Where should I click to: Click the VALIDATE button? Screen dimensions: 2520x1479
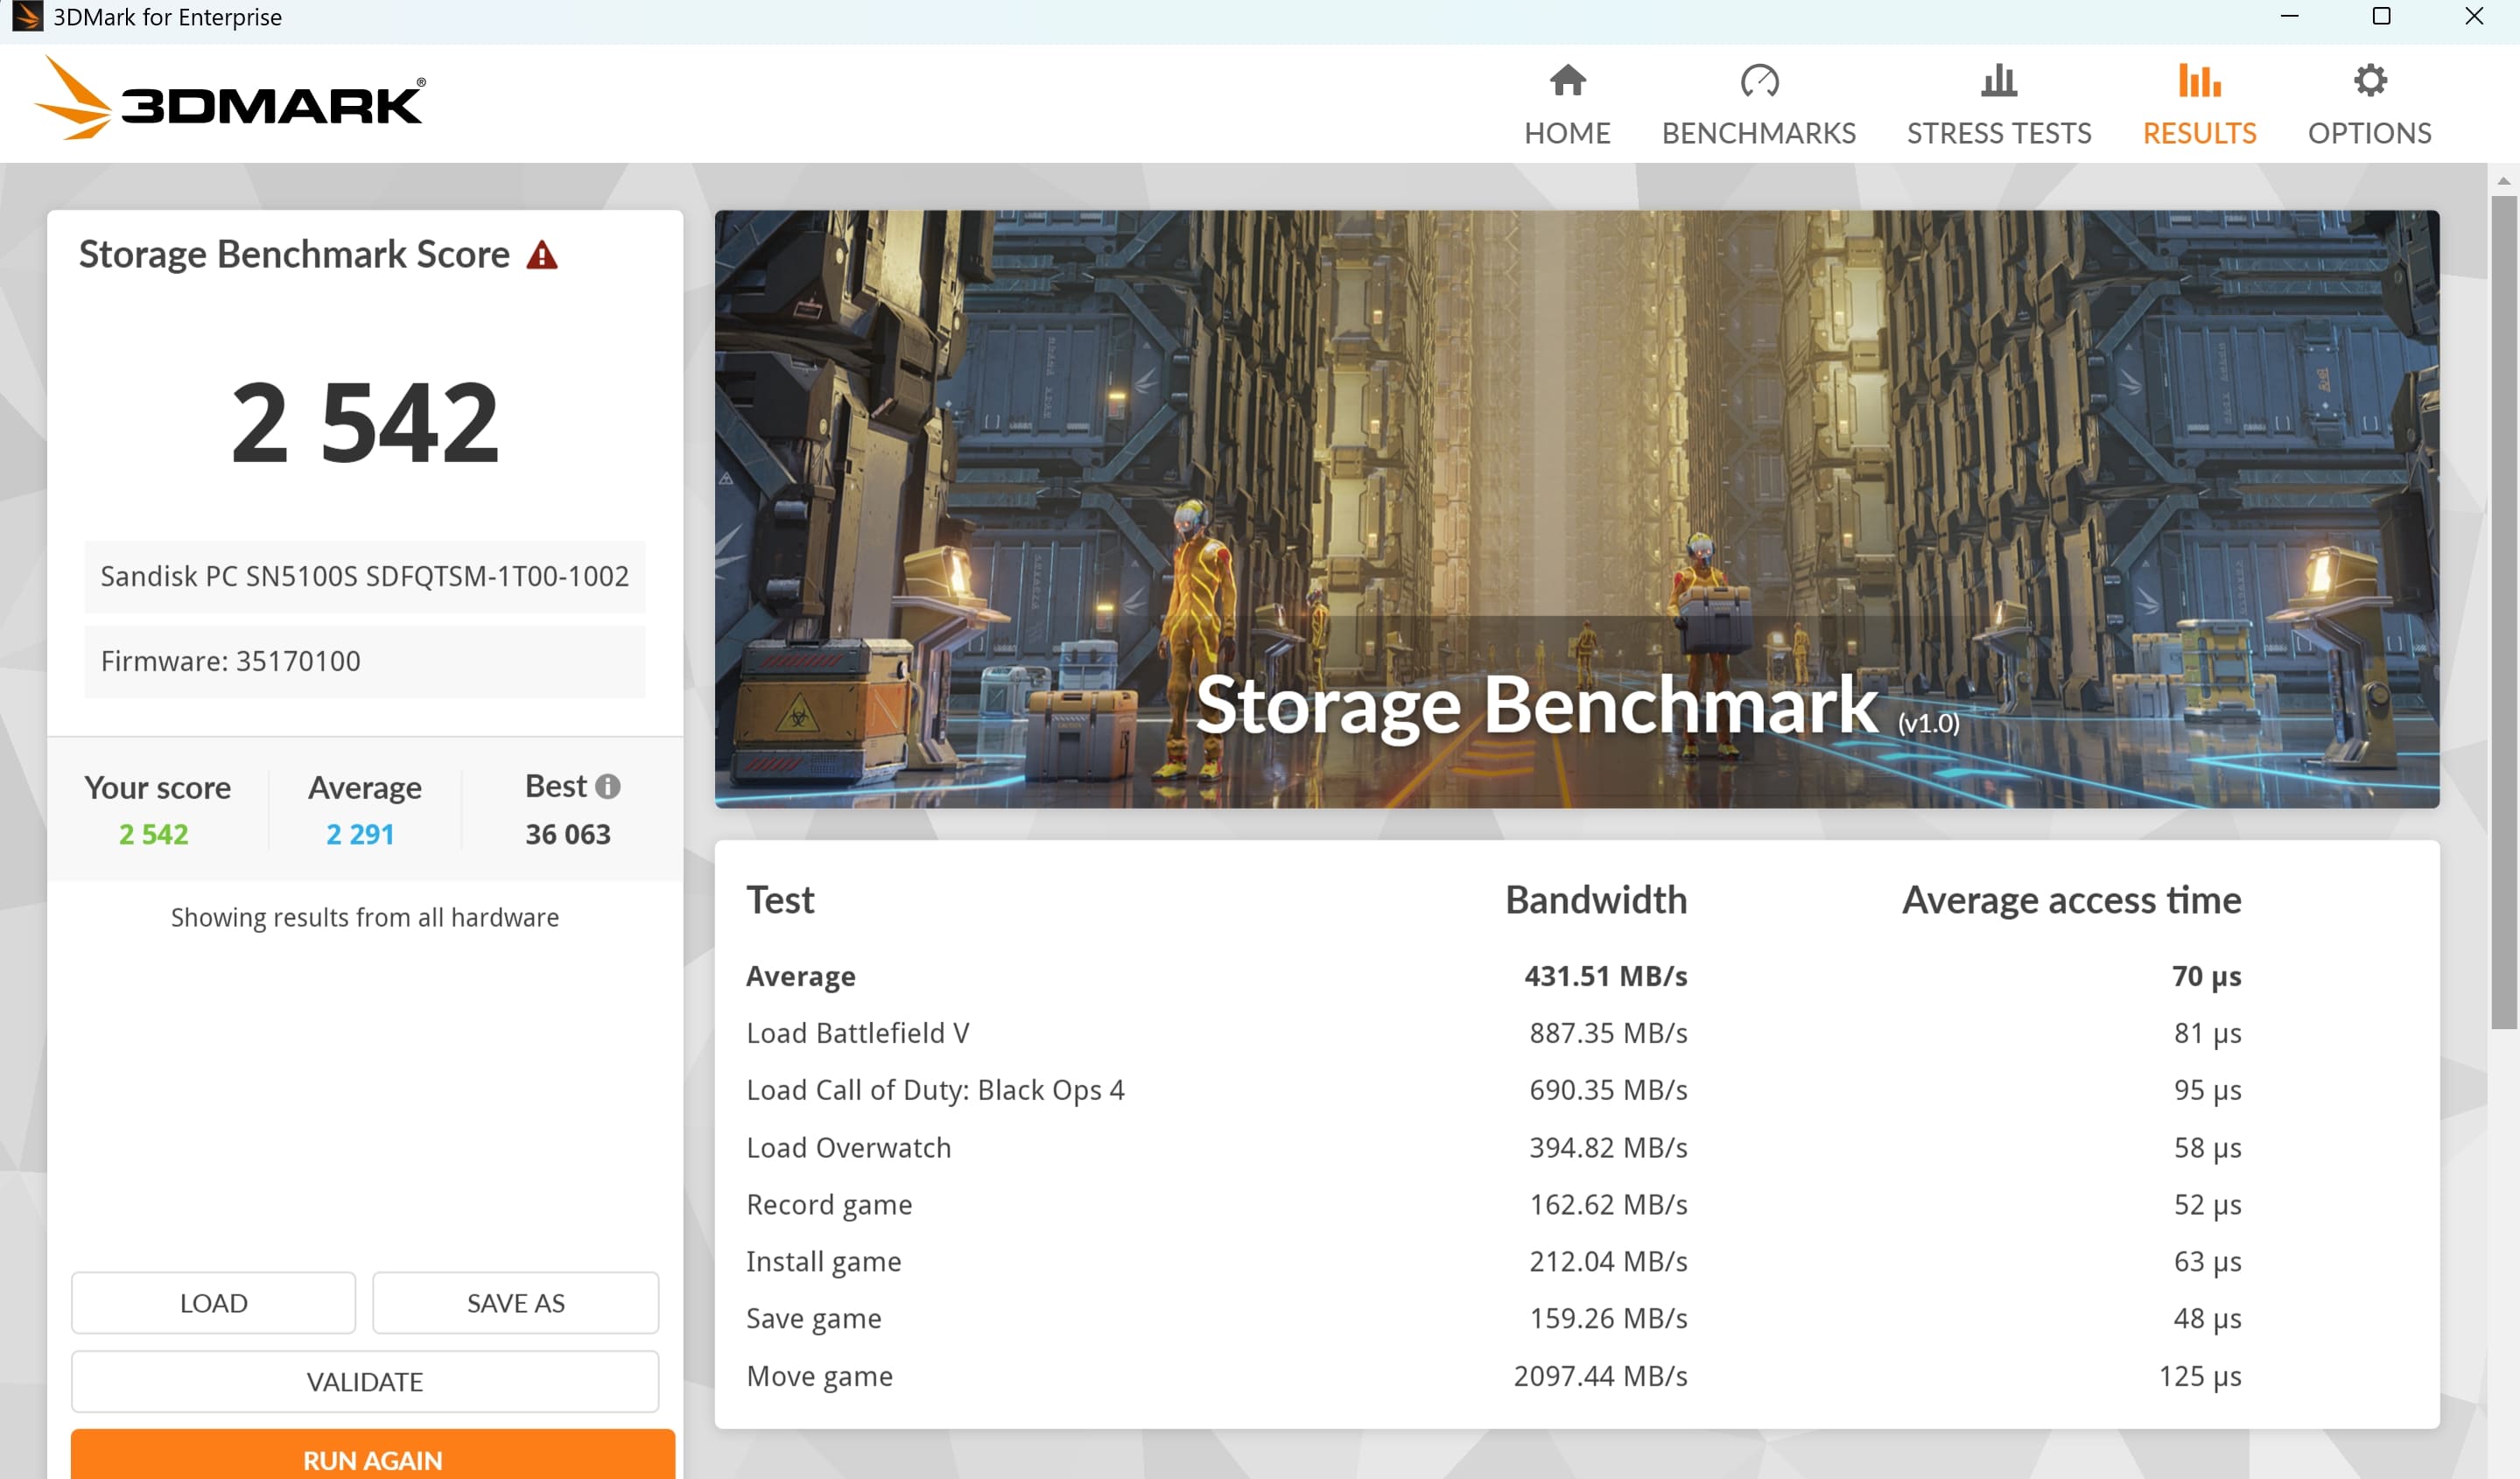click(x=364, y=1382)
